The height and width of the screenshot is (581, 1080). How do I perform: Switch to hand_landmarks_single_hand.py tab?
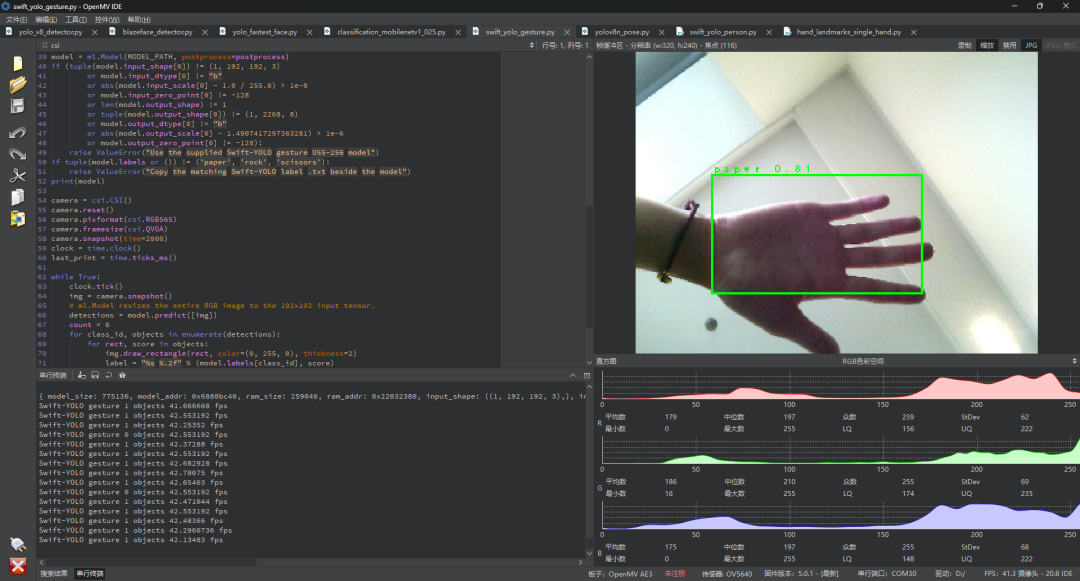click(x=849, y=32)
